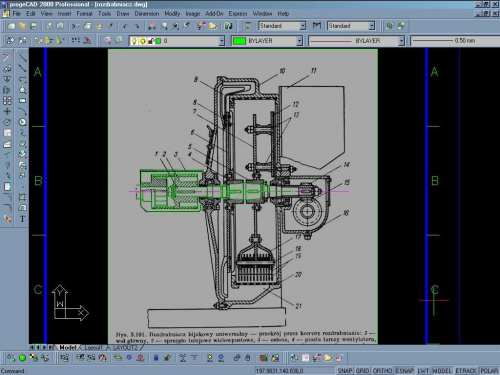Screen dimensions: 500x375
Task: Open the Modify menu
Action: tap(172, 14)
